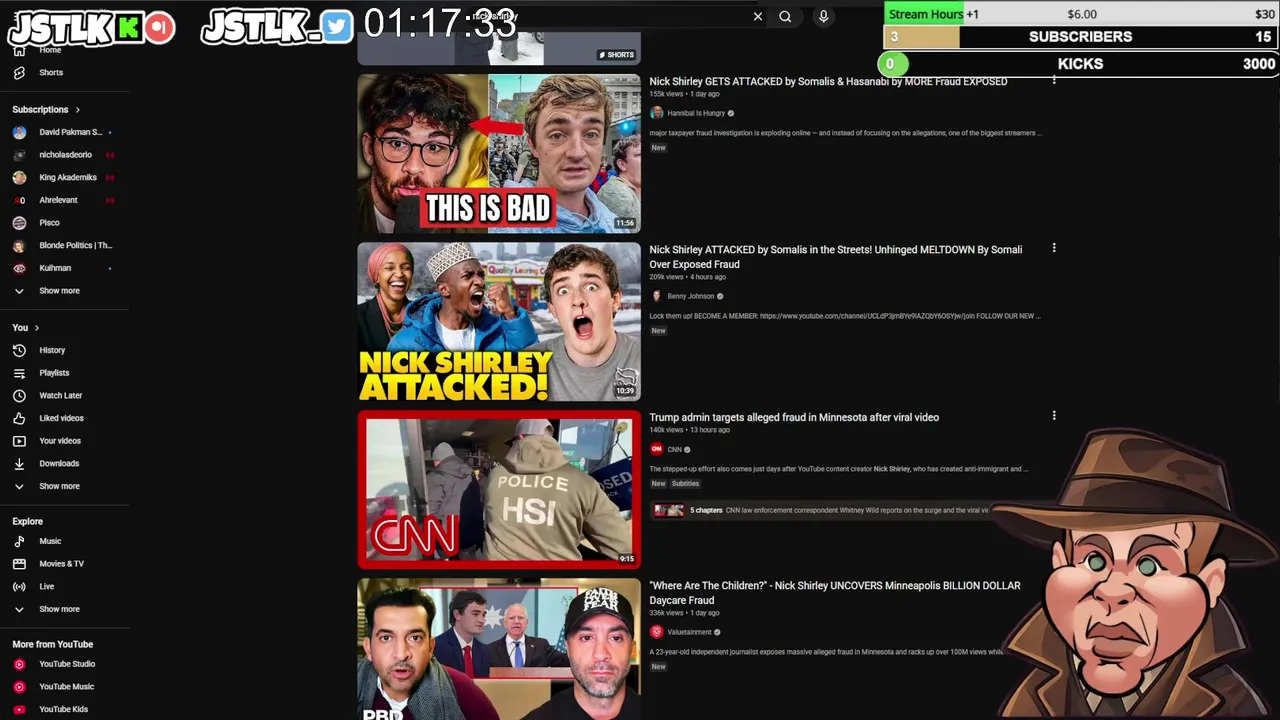Image resolution: width=1280 pixels, height=720 pixels.
Task: Open the You section chevron
Action: [37, 328]
